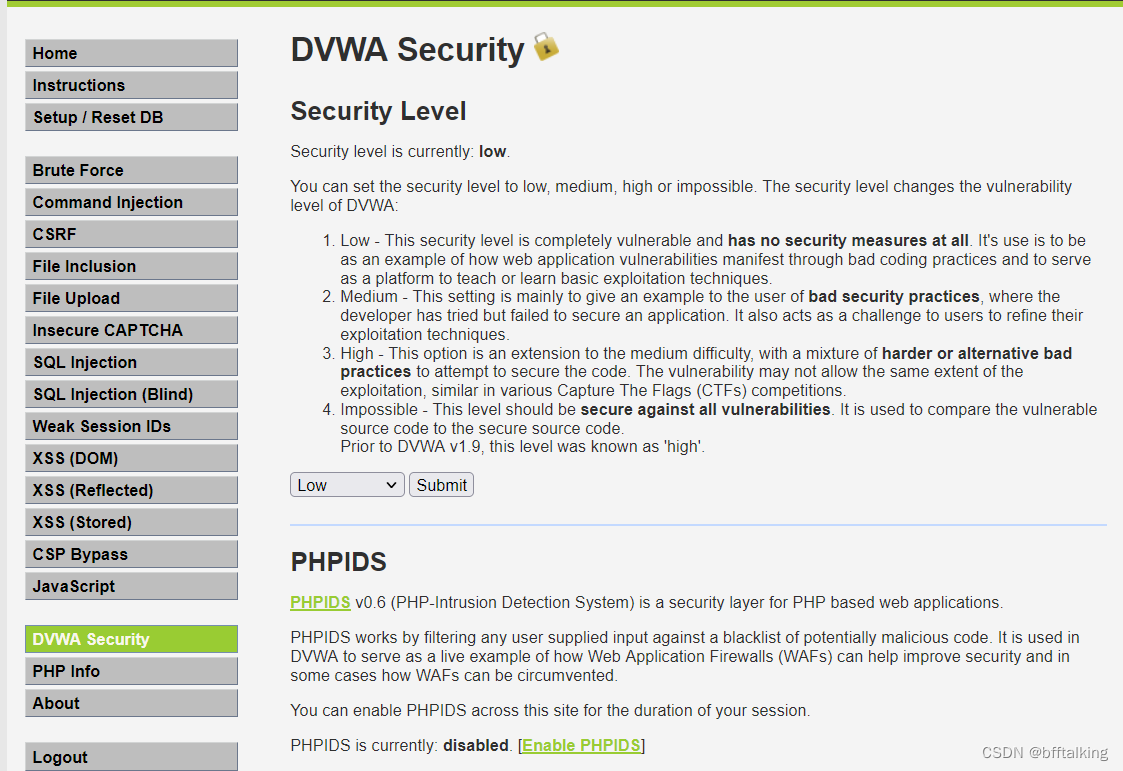The image size is (1123, 771).
Task: Click the padlock icon beside DVWA Security
Action: pyautogui.click(x=546, y=47)
